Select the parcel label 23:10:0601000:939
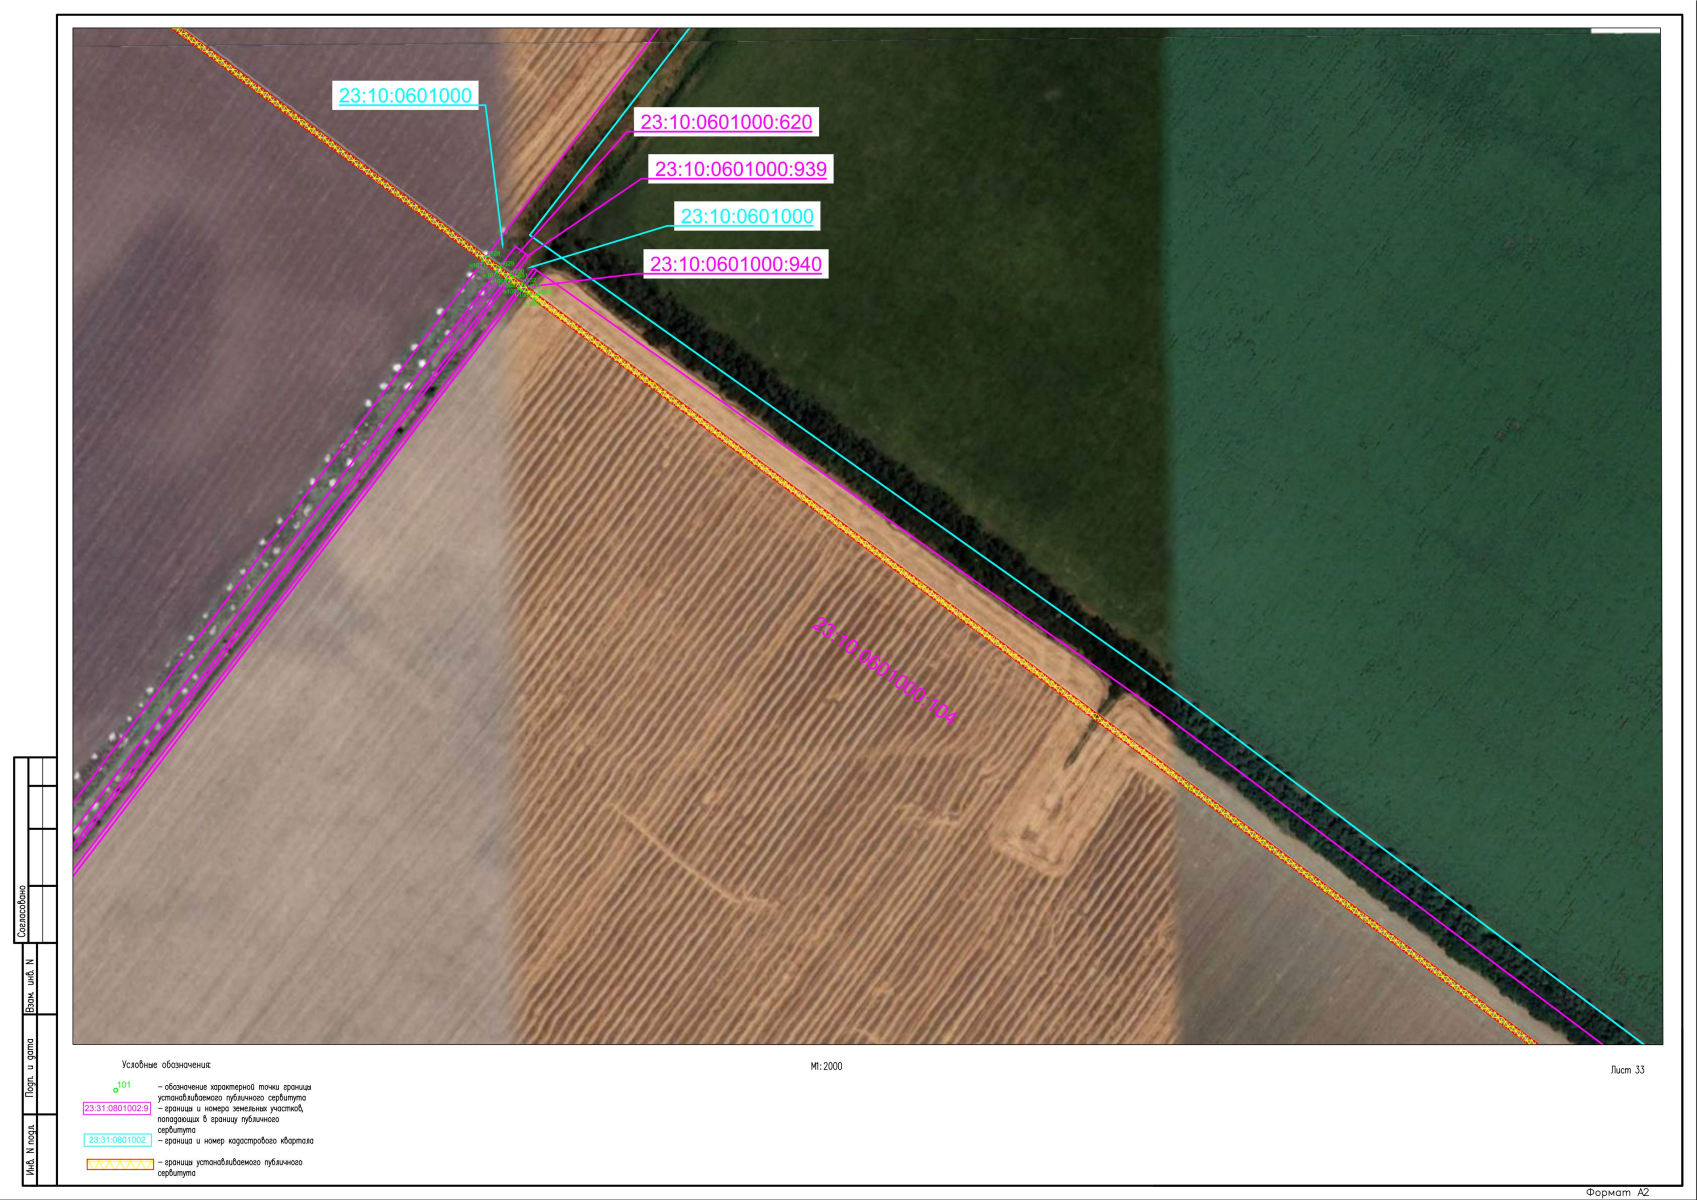Image resolution: width=1697 pixels, height=1200 pixels. click(740, 169)
